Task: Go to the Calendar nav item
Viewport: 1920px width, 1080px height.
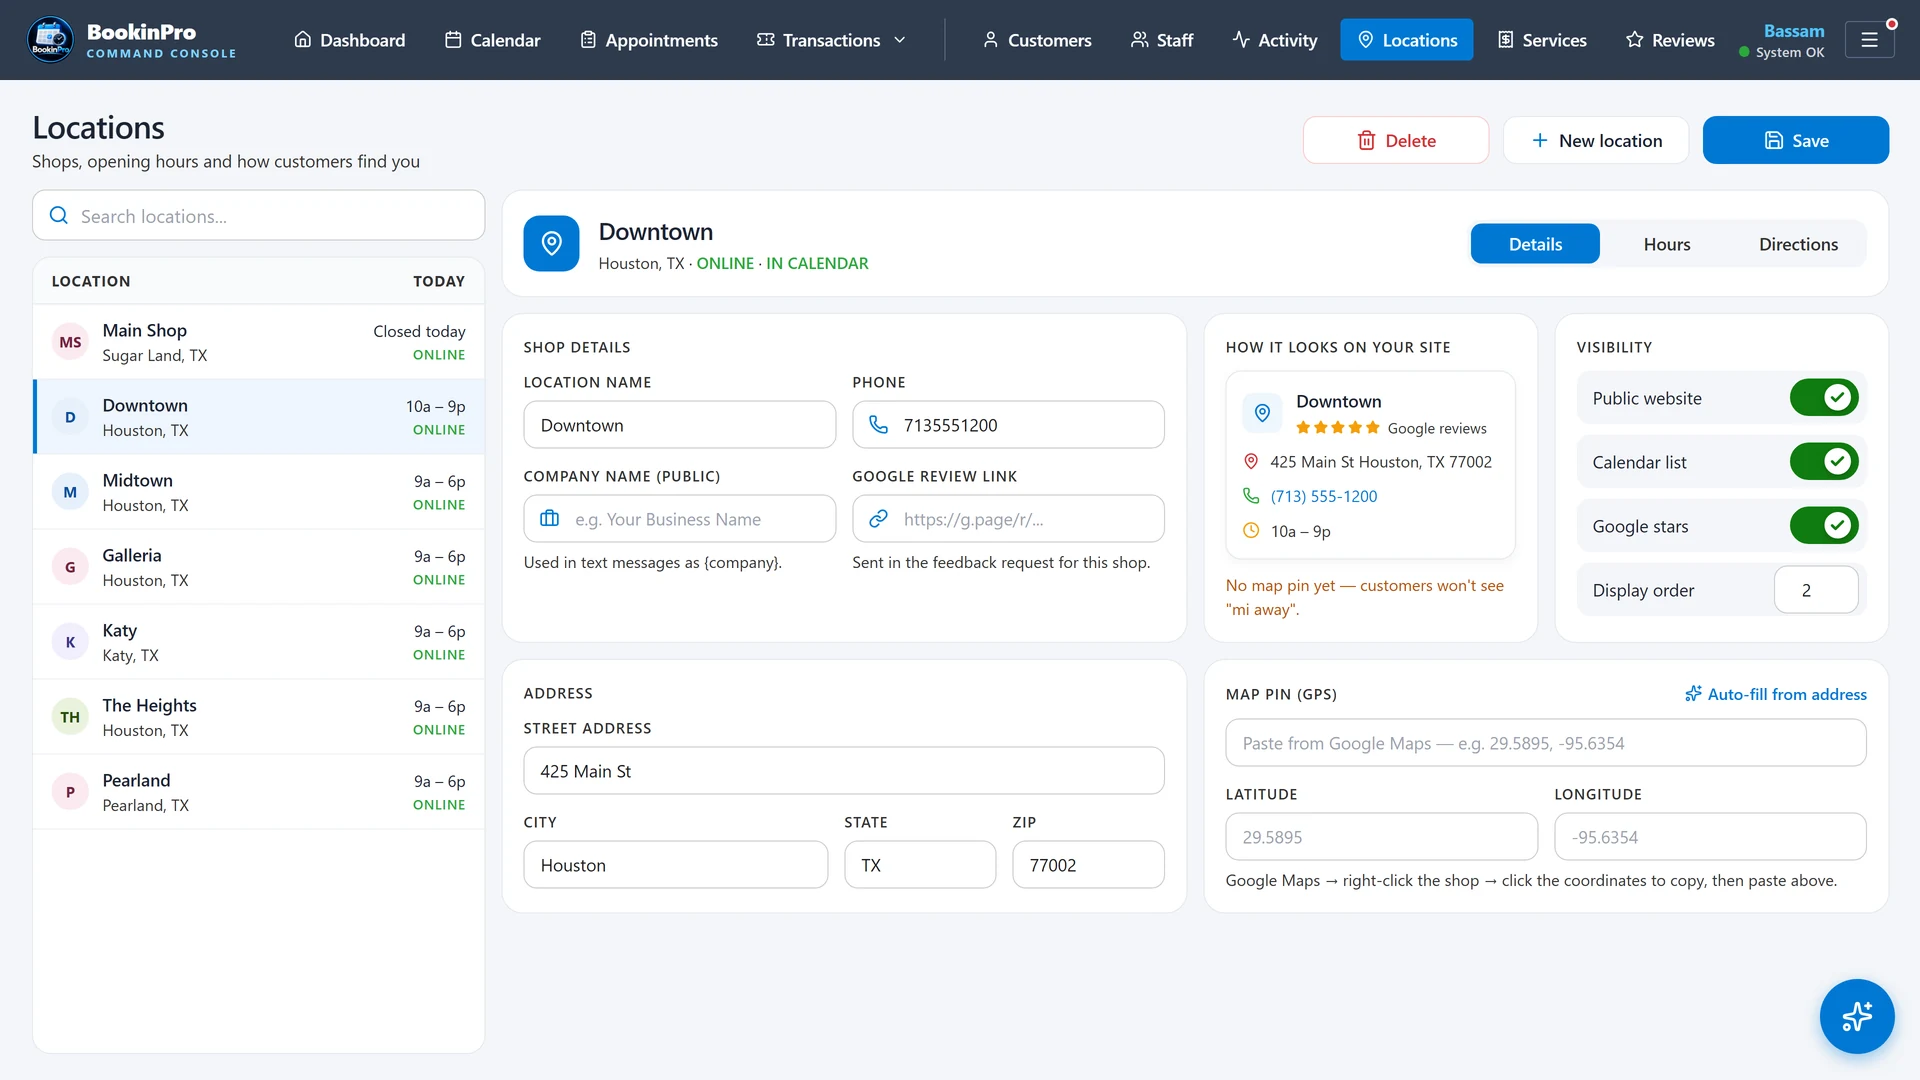Action: [x=493, y=40]
